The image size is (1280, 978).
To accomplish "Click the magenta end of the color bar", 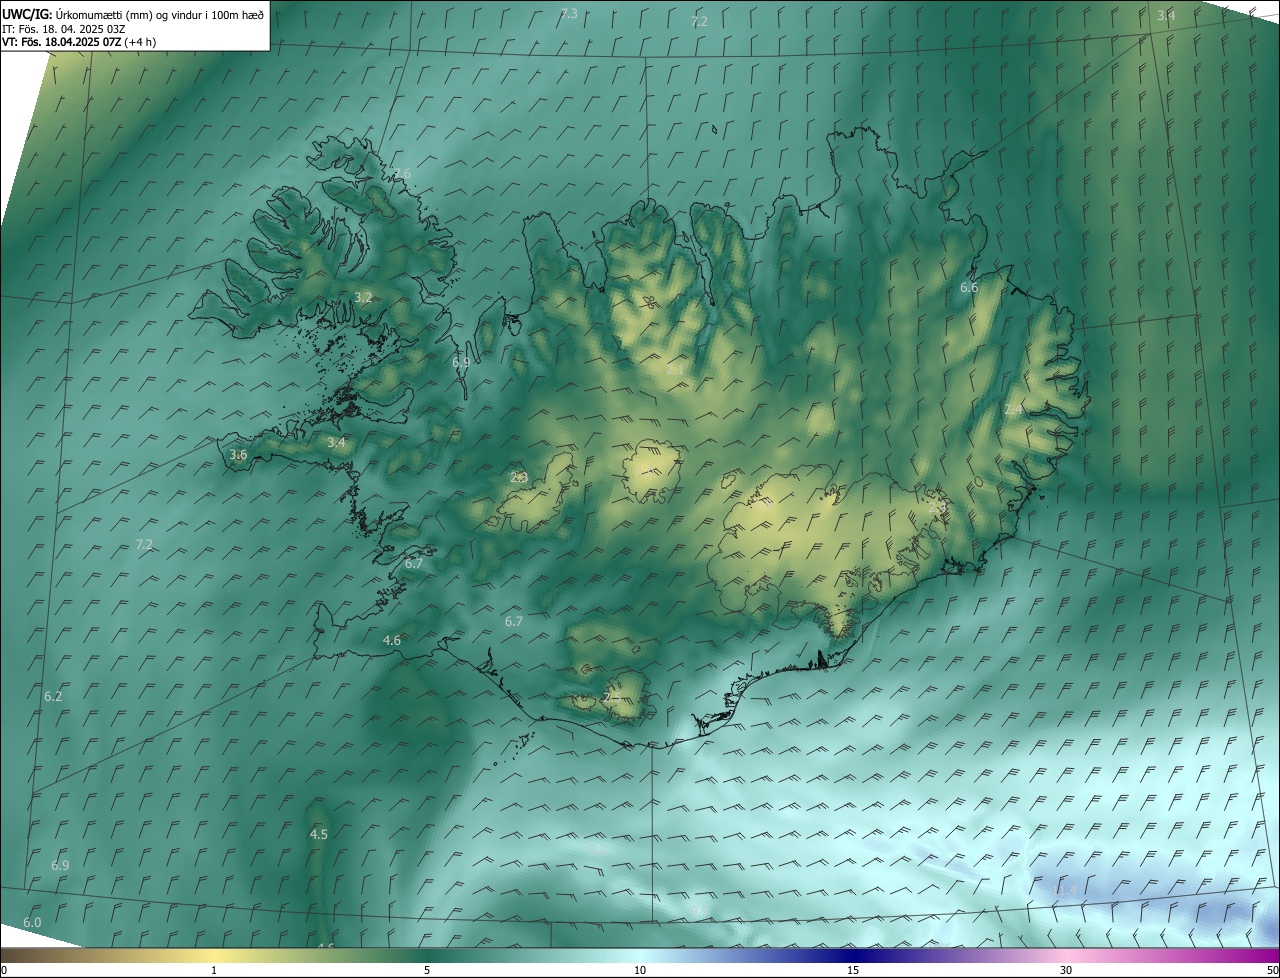I will (x=1260, y=956).
